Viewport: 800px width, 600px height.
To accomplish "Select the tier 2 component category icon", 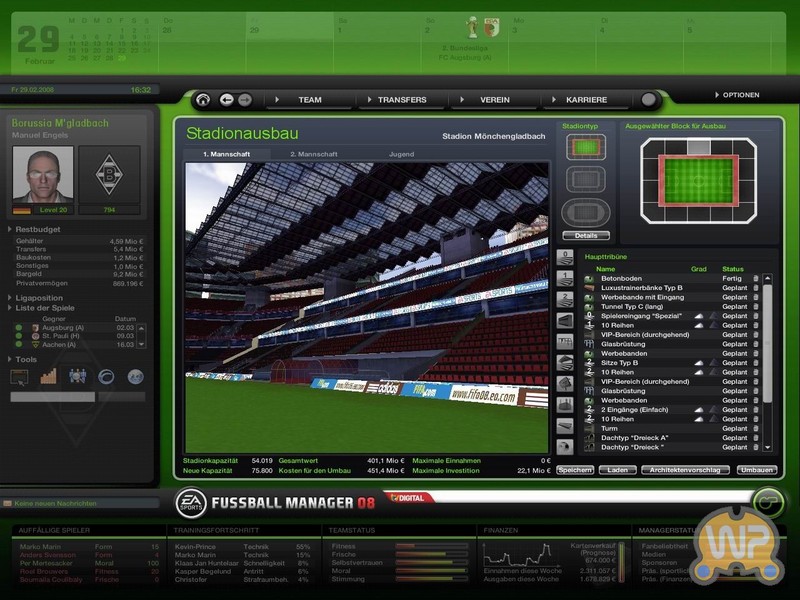I will pyautogui.click(x=565, y=299).
